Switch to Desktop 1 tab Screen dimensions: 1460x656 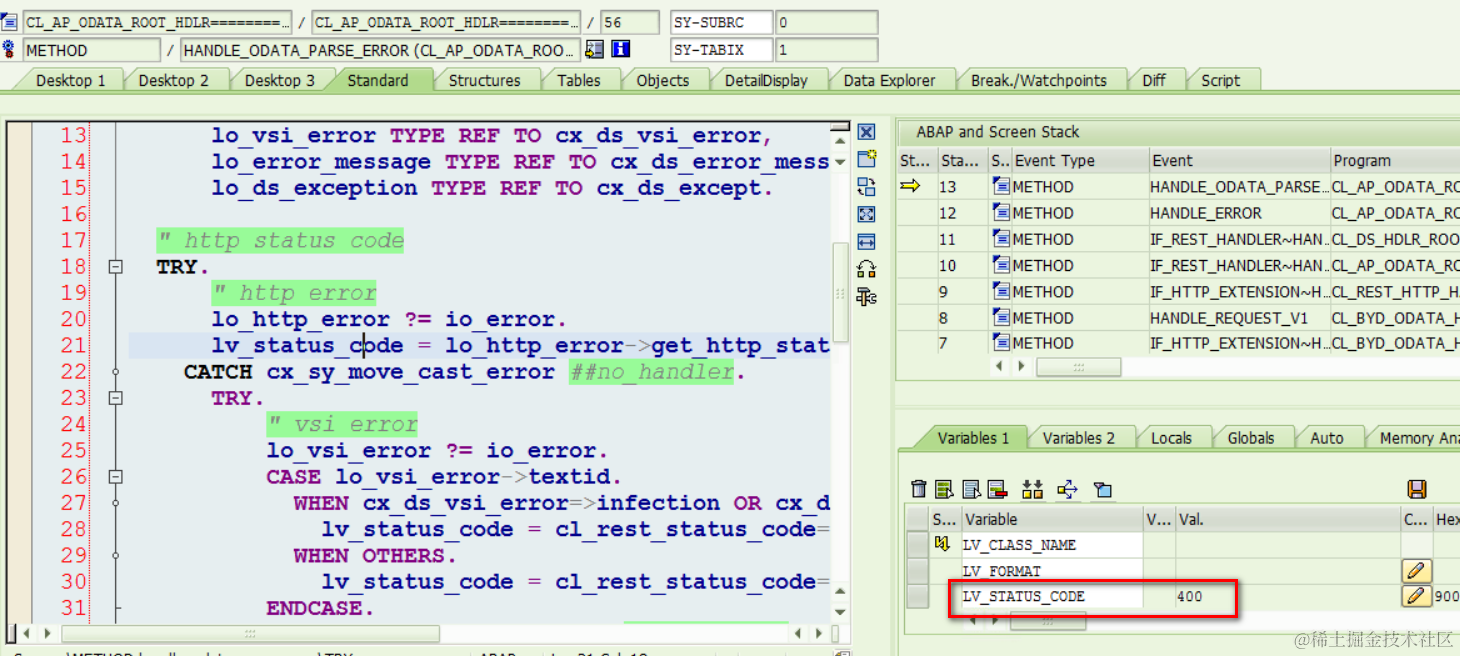70,80
